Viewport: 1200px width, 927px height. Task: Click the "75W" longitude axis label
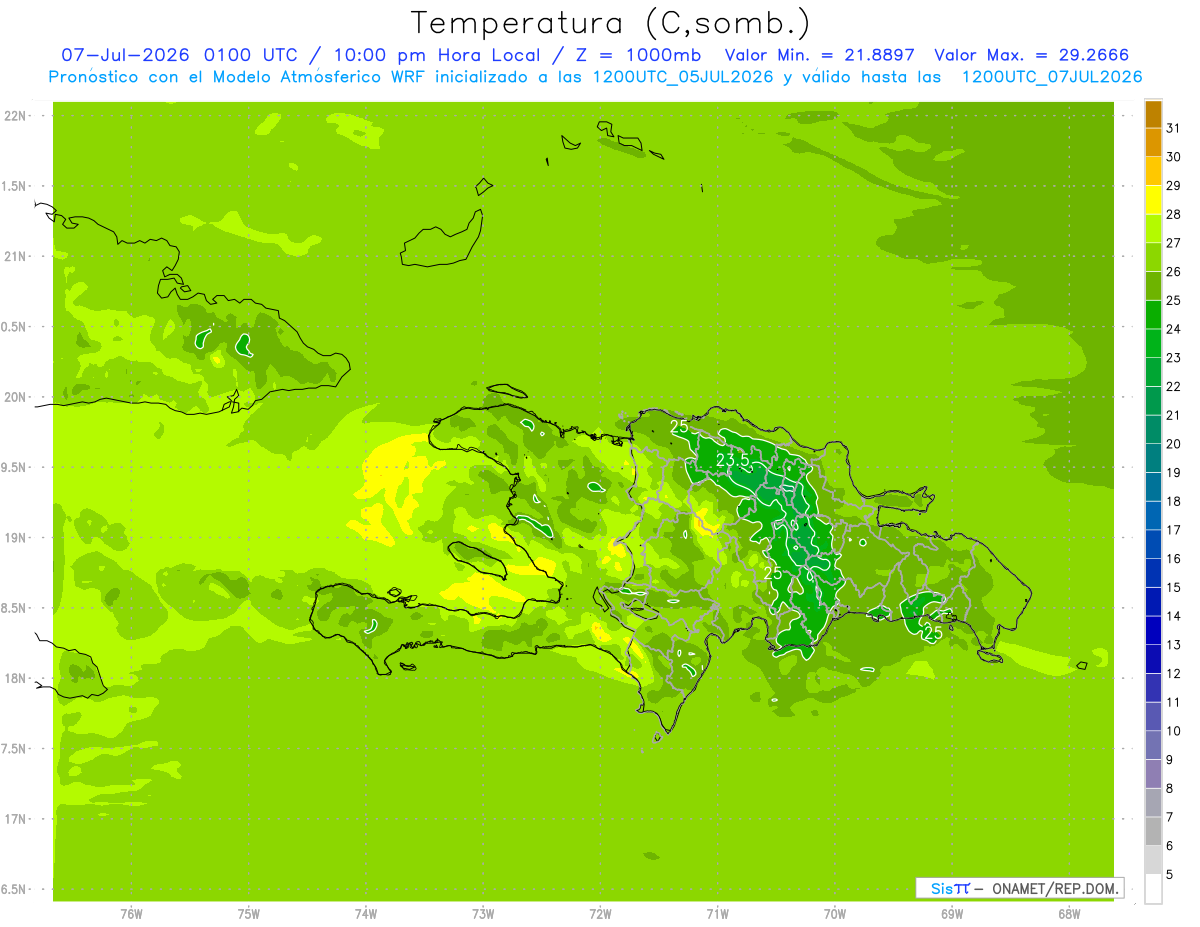tap(248, 913)
